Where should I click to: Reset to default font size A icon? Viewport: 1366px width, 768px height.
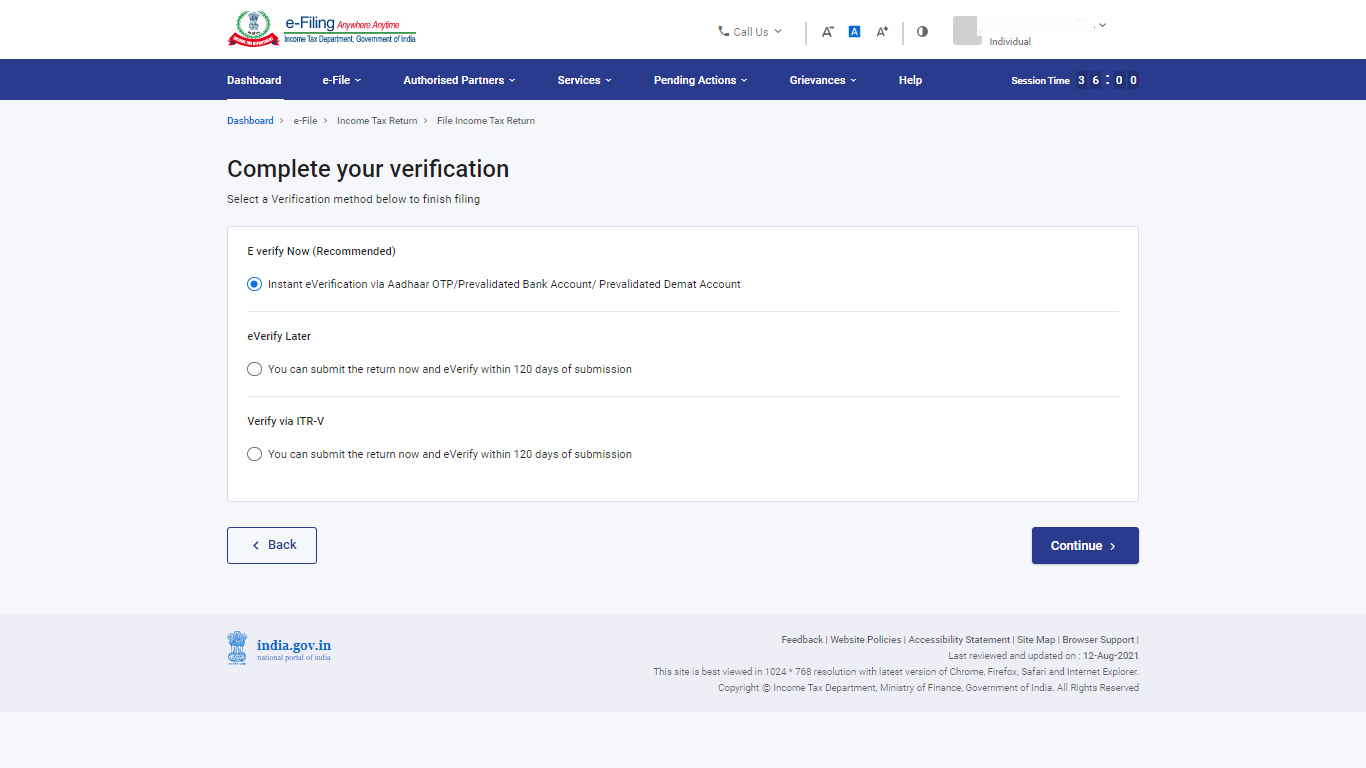click(854, 32)
